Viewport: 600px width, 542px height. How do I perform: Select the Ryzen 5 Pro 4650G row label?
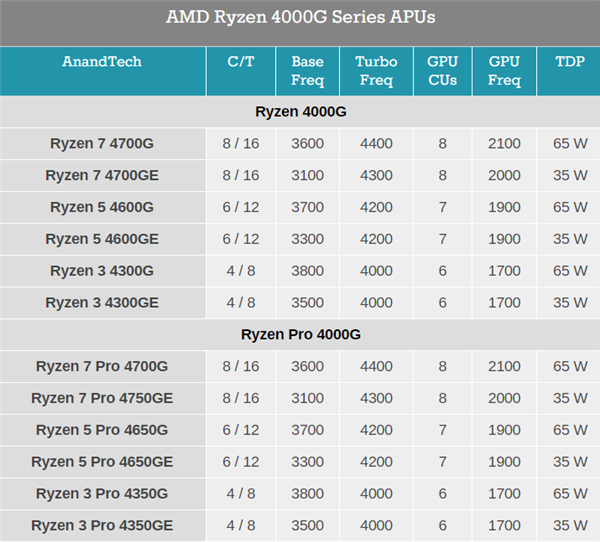click(x=102, y=430)
